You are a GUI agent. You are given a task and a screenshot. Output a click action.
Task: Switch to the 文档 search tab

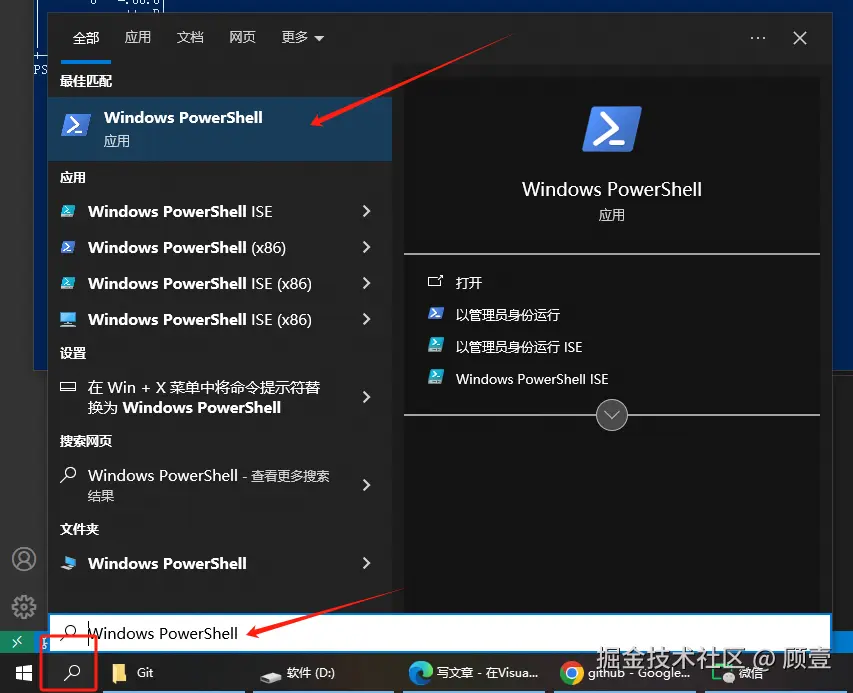click(x=190, y=37)
